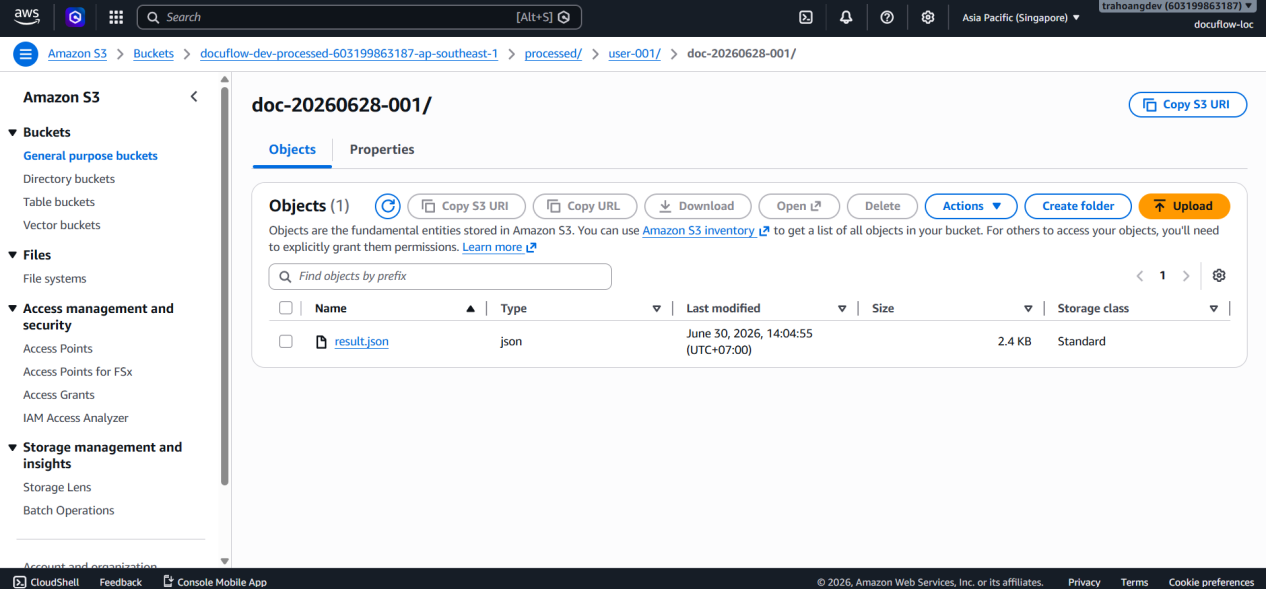
Task: Select all objects header checkbox
Action: [286, 308]
